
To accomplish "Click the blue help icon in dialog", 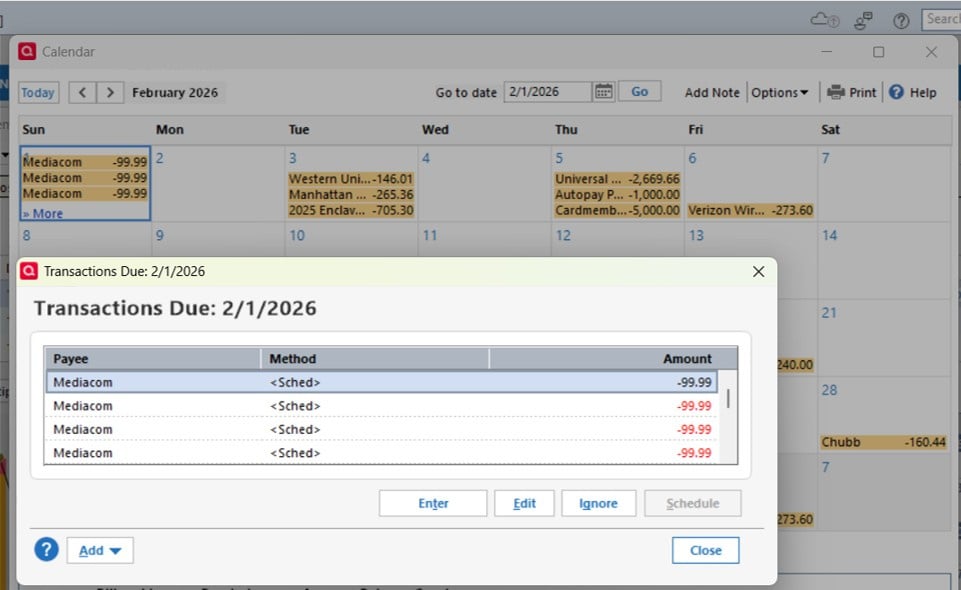I will pos(47,550).
